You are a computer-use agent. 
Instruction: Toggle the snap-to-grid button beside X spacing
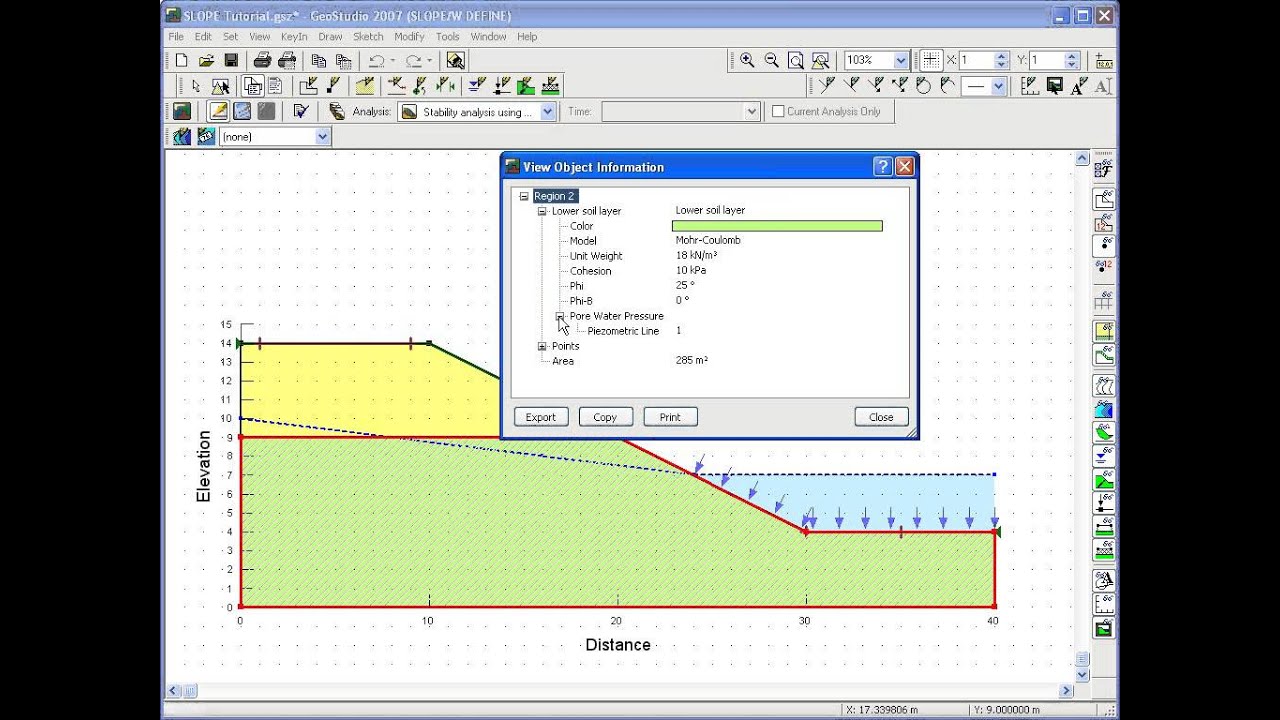930,60
